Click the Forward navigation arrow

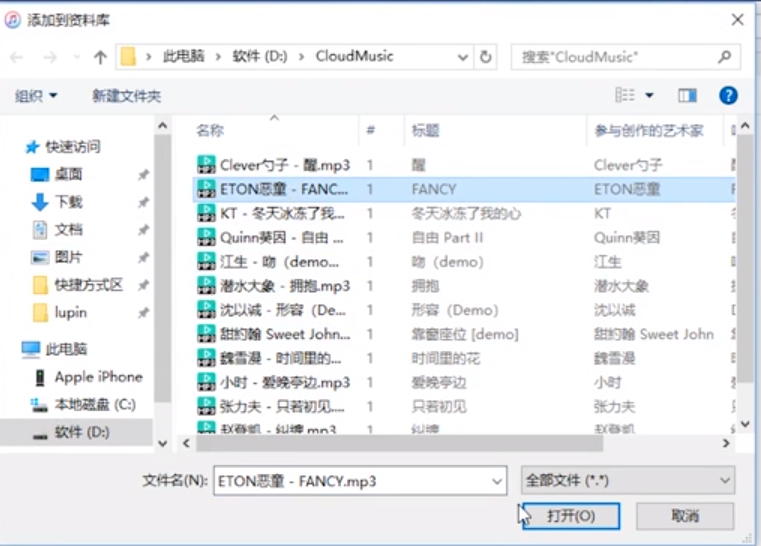(x=50, y=58)
